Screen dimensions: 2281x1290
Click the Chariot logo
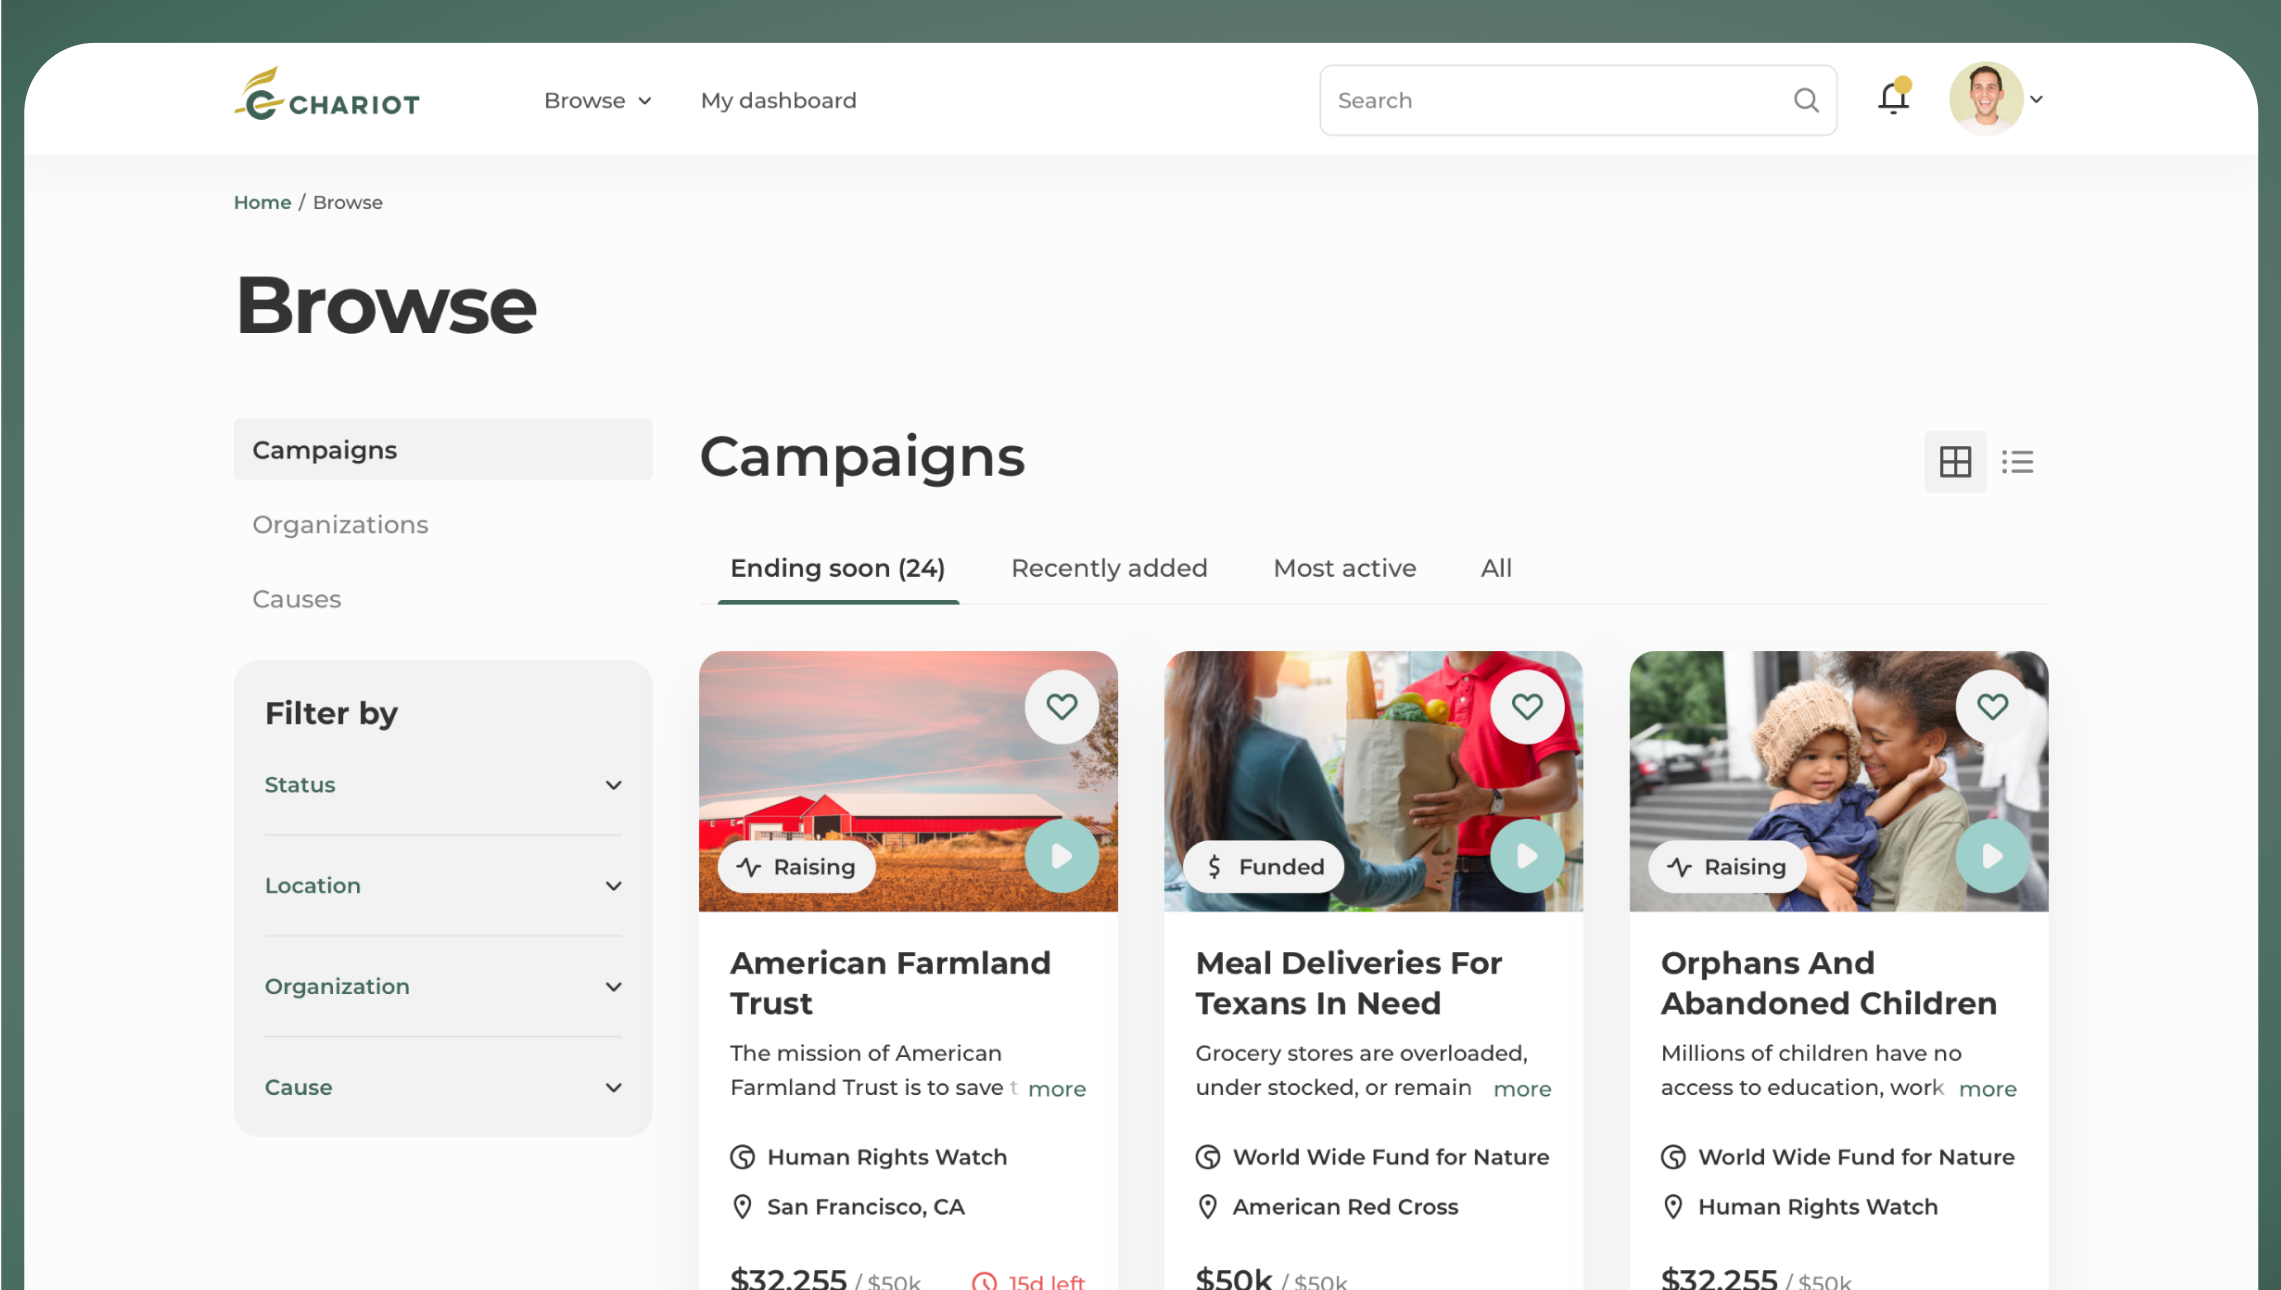coord(327,95)
